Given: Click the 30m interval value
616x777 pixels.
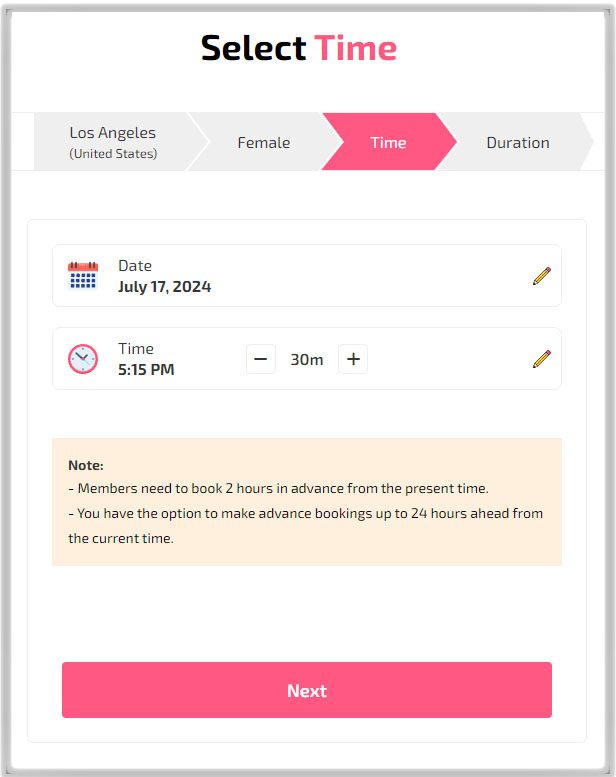Looking at the screenshot, I should tap(307, 359).
